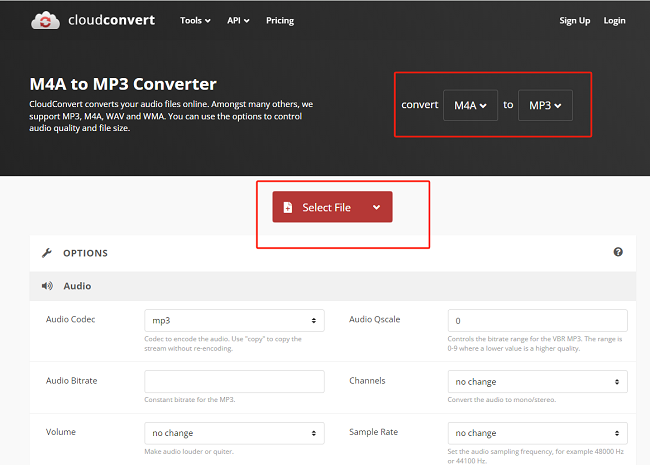650x465 pixels.
Task: Open the Tools menu
Action: pos(195,20)
